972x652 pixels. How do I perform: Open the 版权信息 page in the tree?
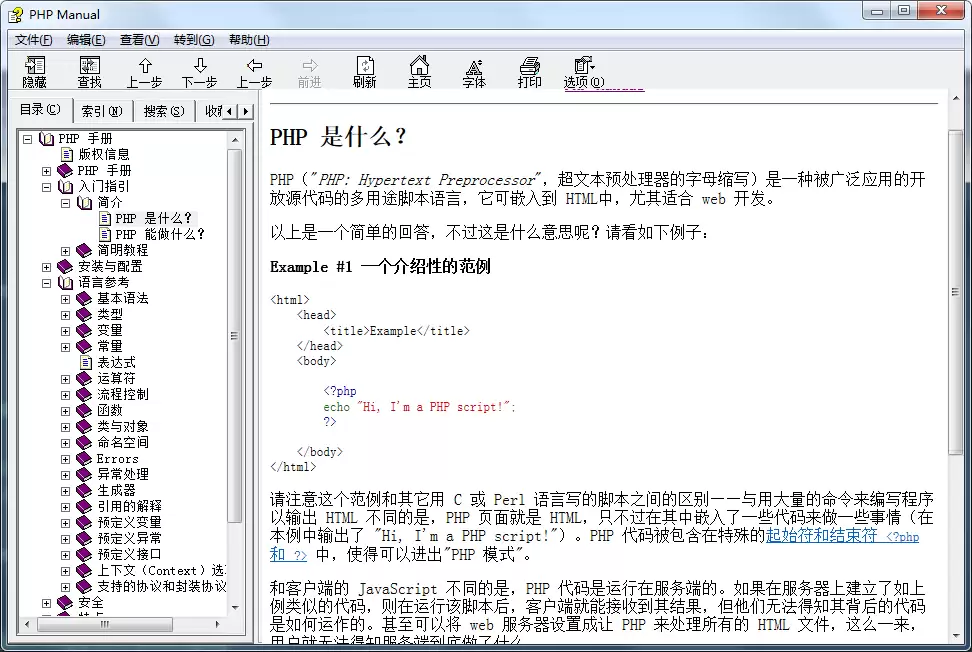pyautogui.click(x=104, y=154)
